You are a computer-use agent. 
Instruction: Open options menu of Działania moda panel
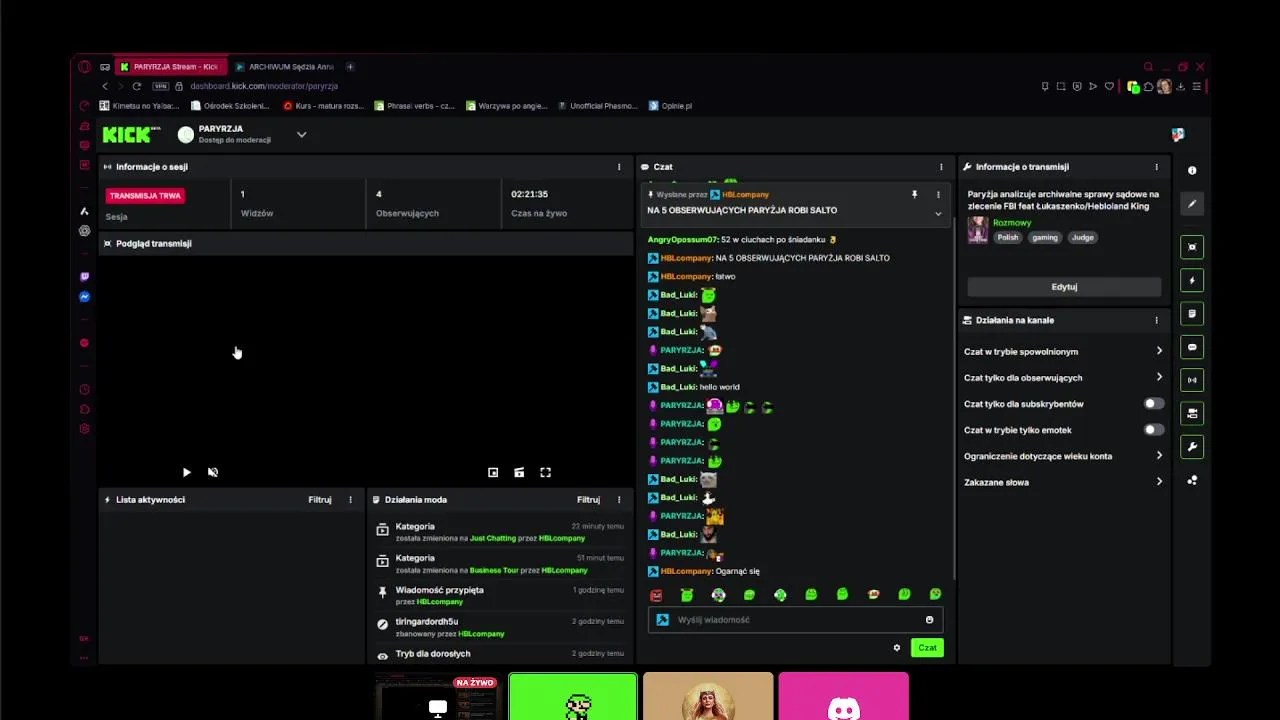[x=619, y=499]
